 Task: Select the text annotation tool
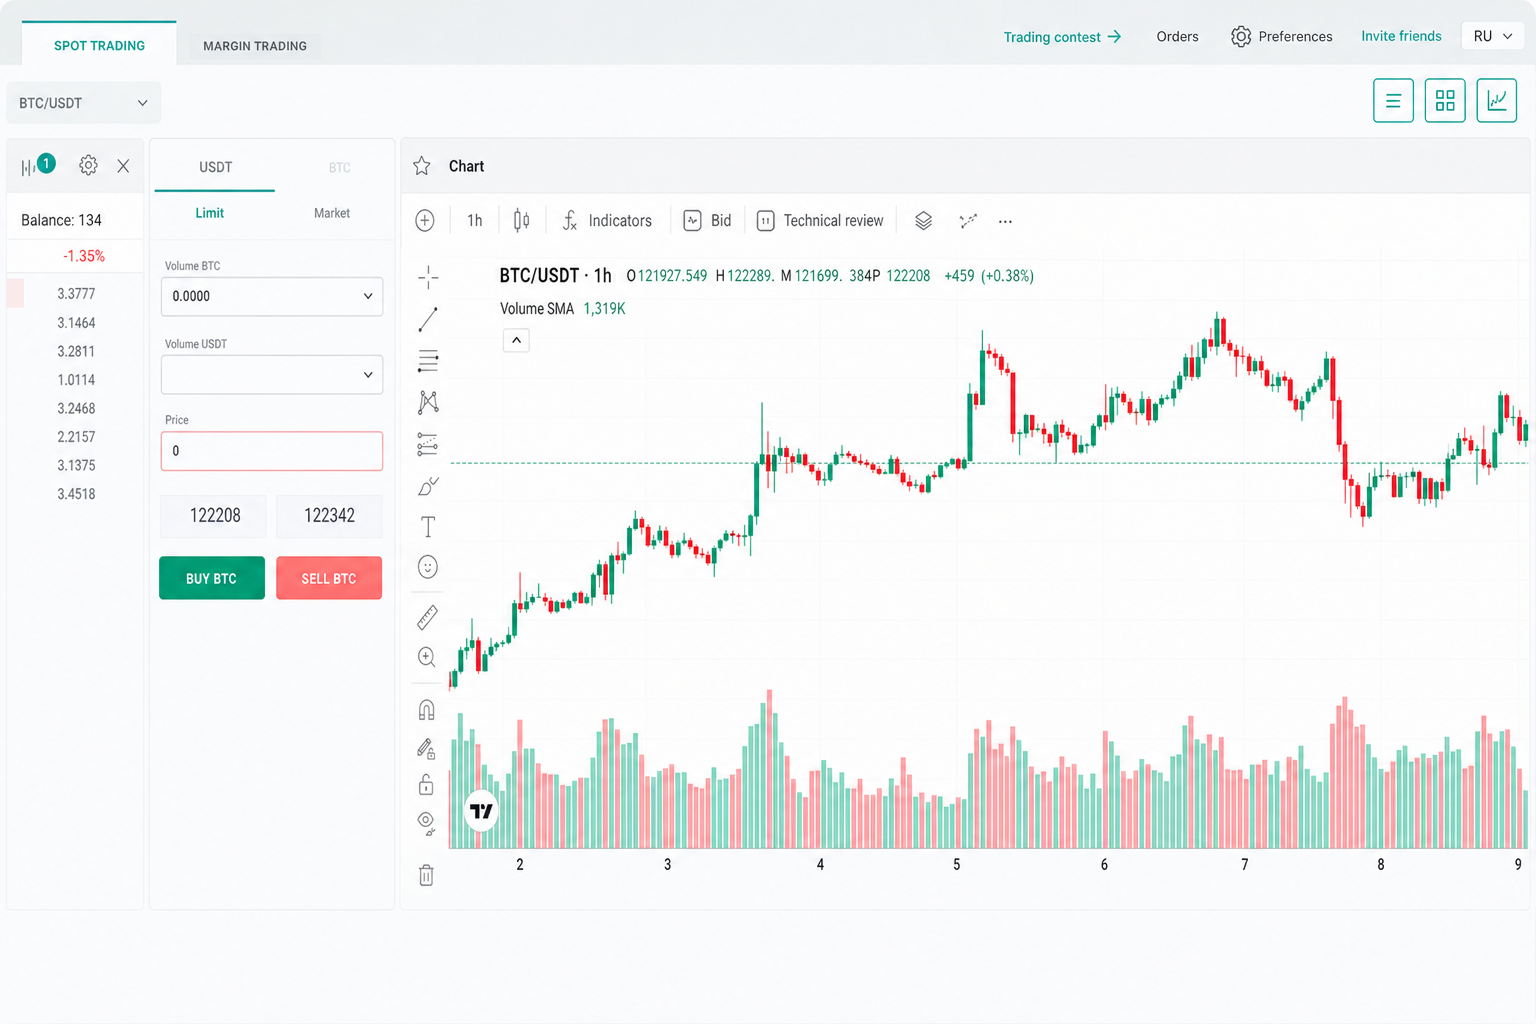428,526
